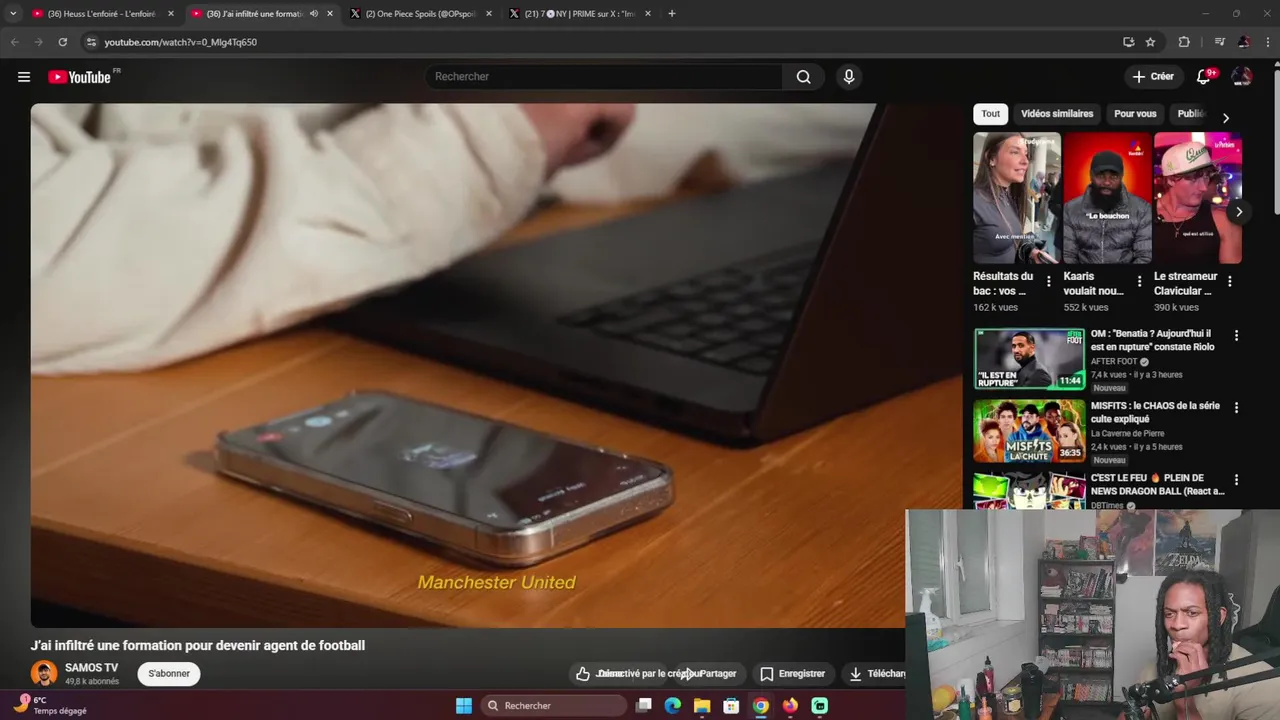The image size is (1280, 720).
Task: Open a new browser tab
Action: pyautogui.click(x=671, y=14)
